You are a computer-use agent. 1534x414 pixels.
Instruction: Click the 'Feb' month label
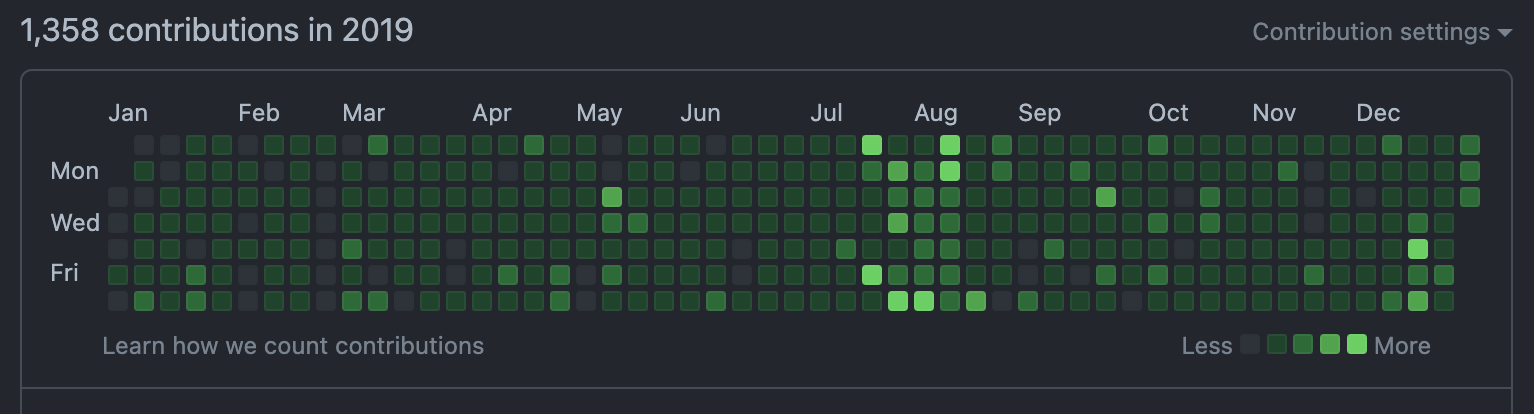[x=259, y=113]
